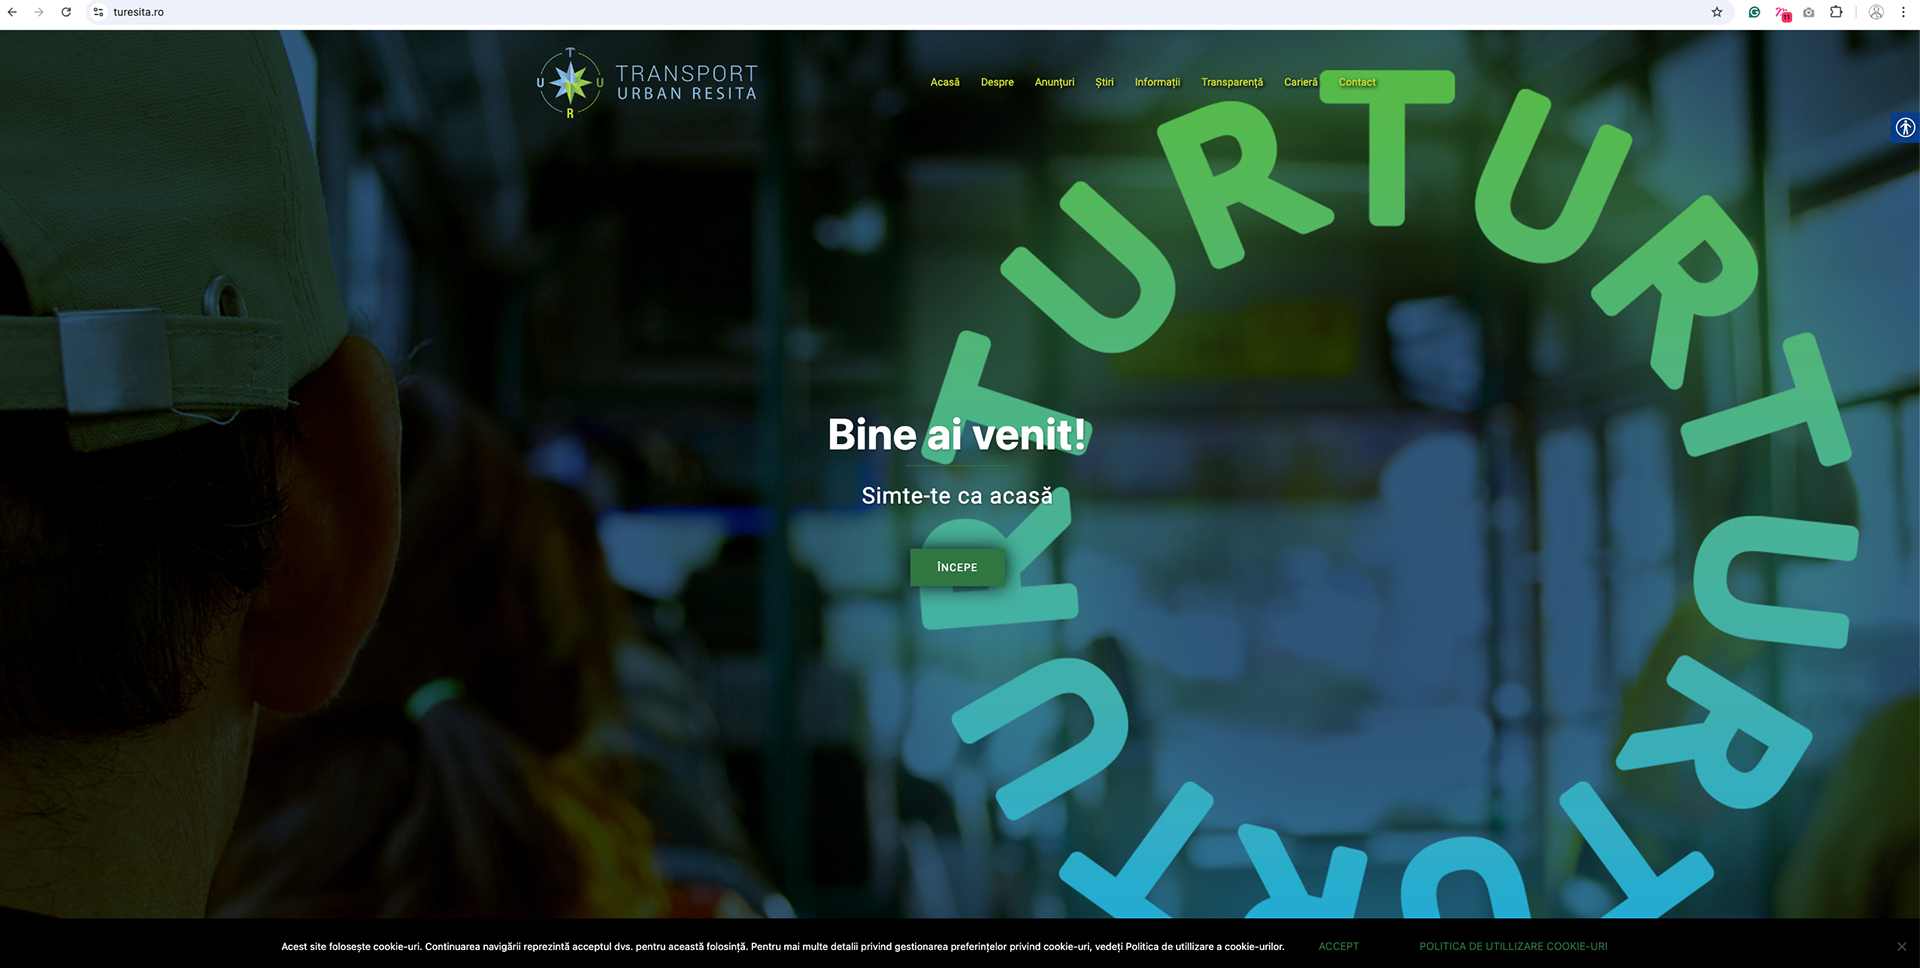Image resolution: width=1920 pixels, height=968 pixels.
Task: Open the Știri menu item
Action: tap(1104, 82)
